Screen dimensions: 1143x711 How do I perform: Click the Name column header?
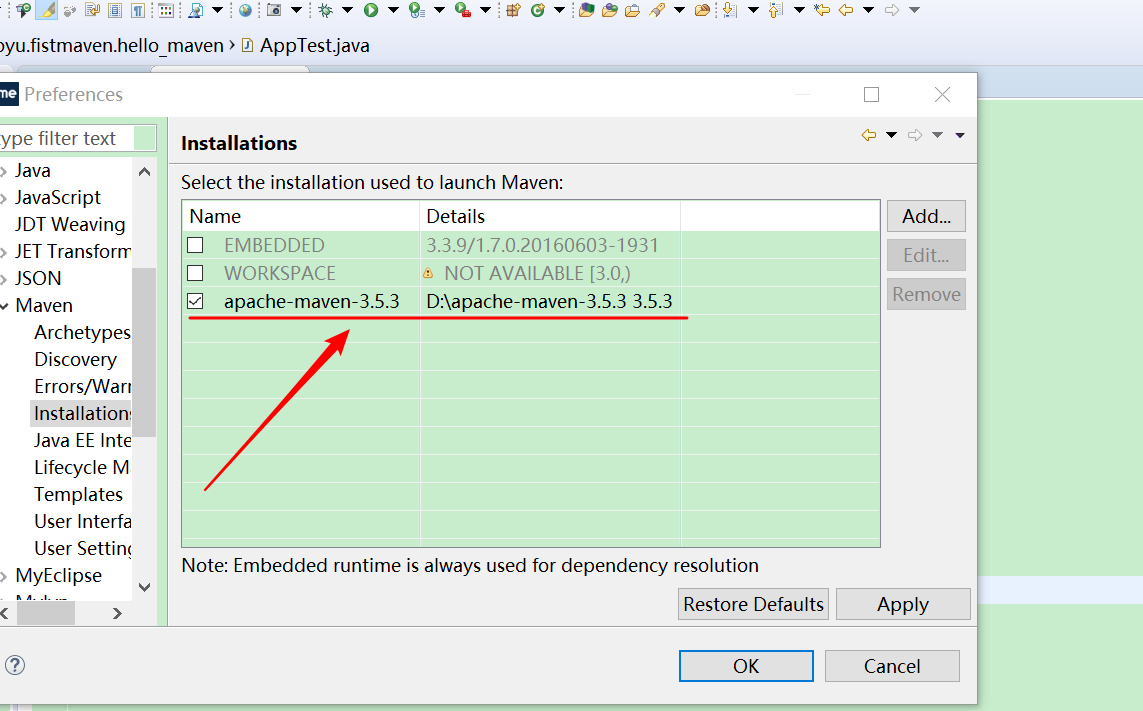point(301,216)
